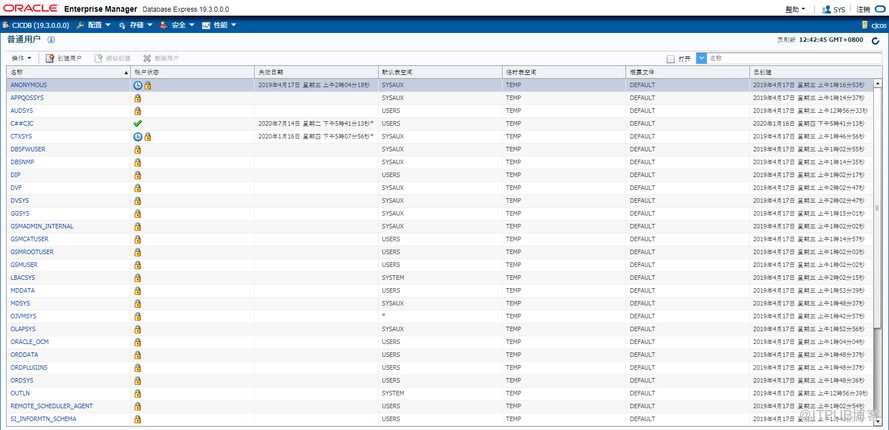The width and height of the screenshot is (889, 430).
Task: Open the OJVMSYS user link
Action: [x=23, y=317]
